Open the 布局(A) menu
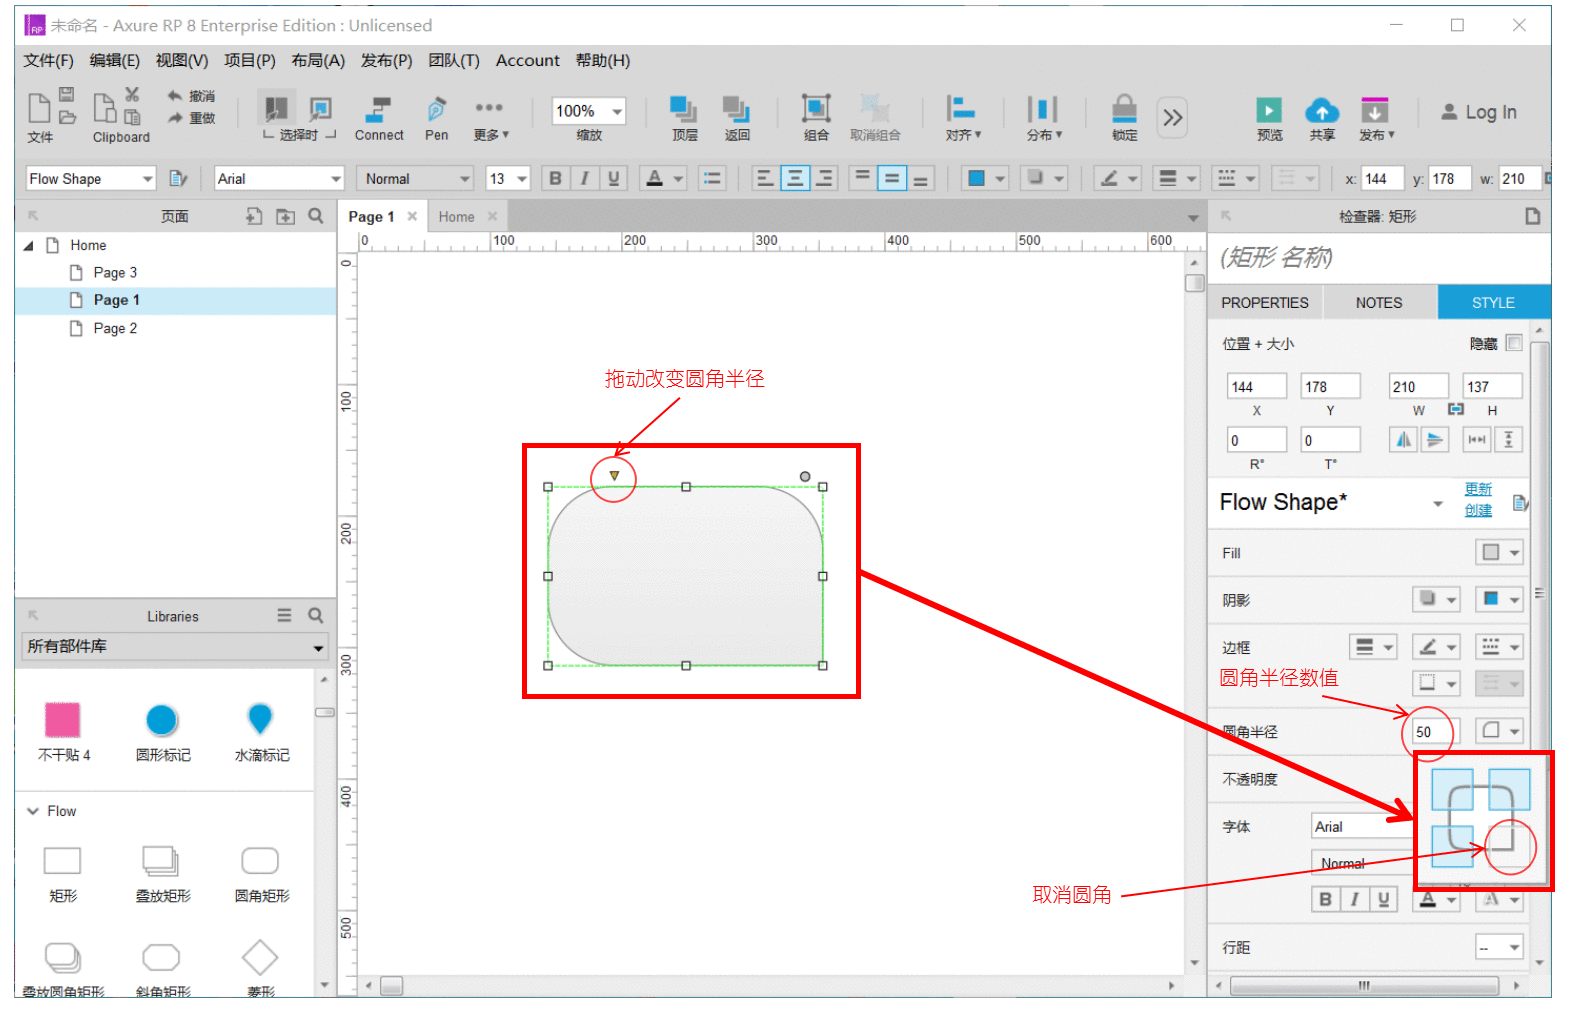Viewport: 1570px width, 1017px height. [318, 60]
